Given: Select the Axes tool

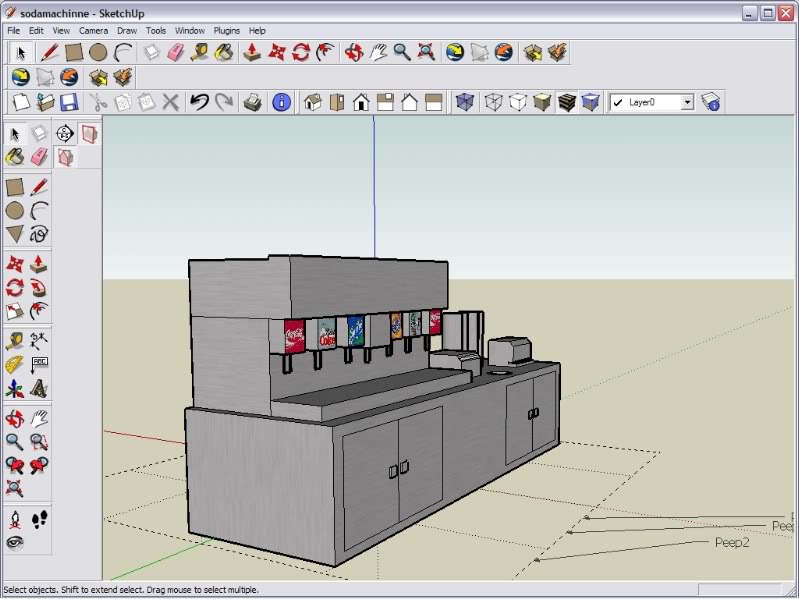Looking at the screenshot, I should click(15, 389).
